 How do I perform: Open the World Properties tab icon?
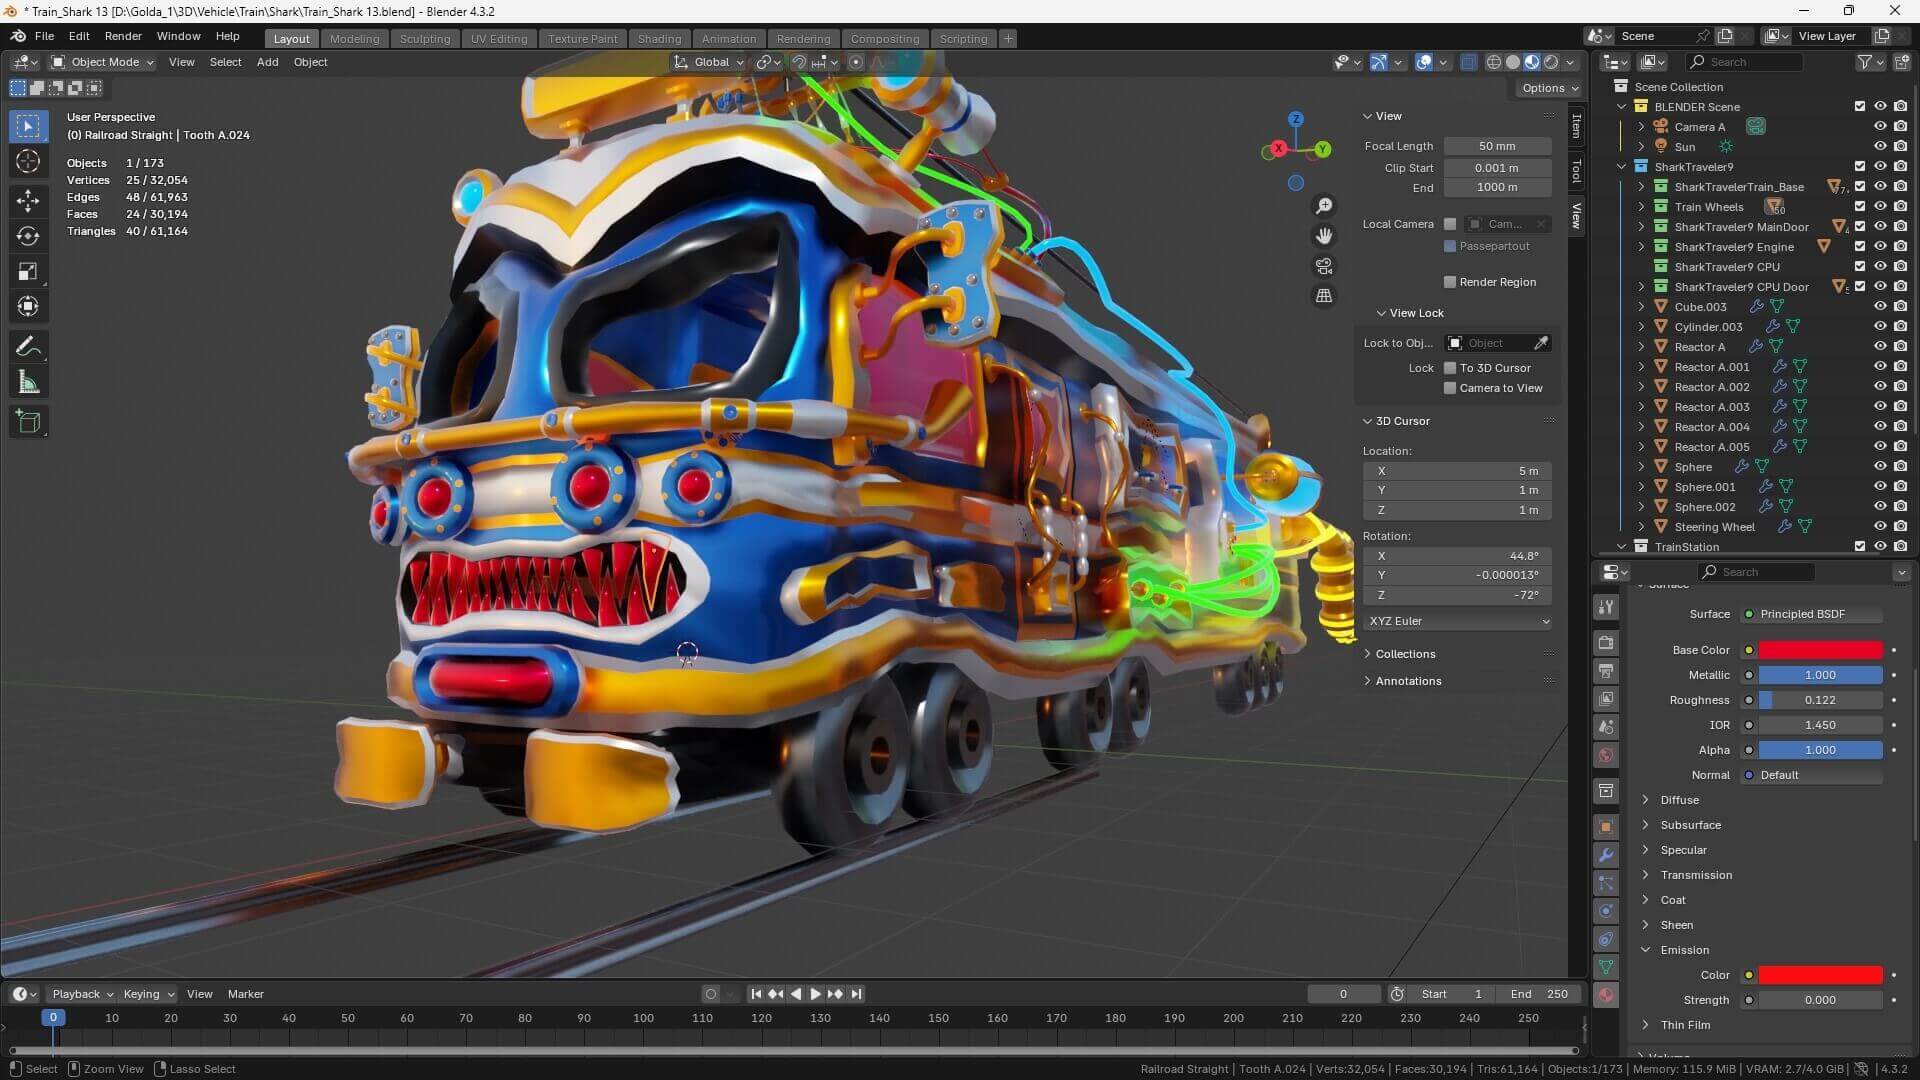(1605, 755)
